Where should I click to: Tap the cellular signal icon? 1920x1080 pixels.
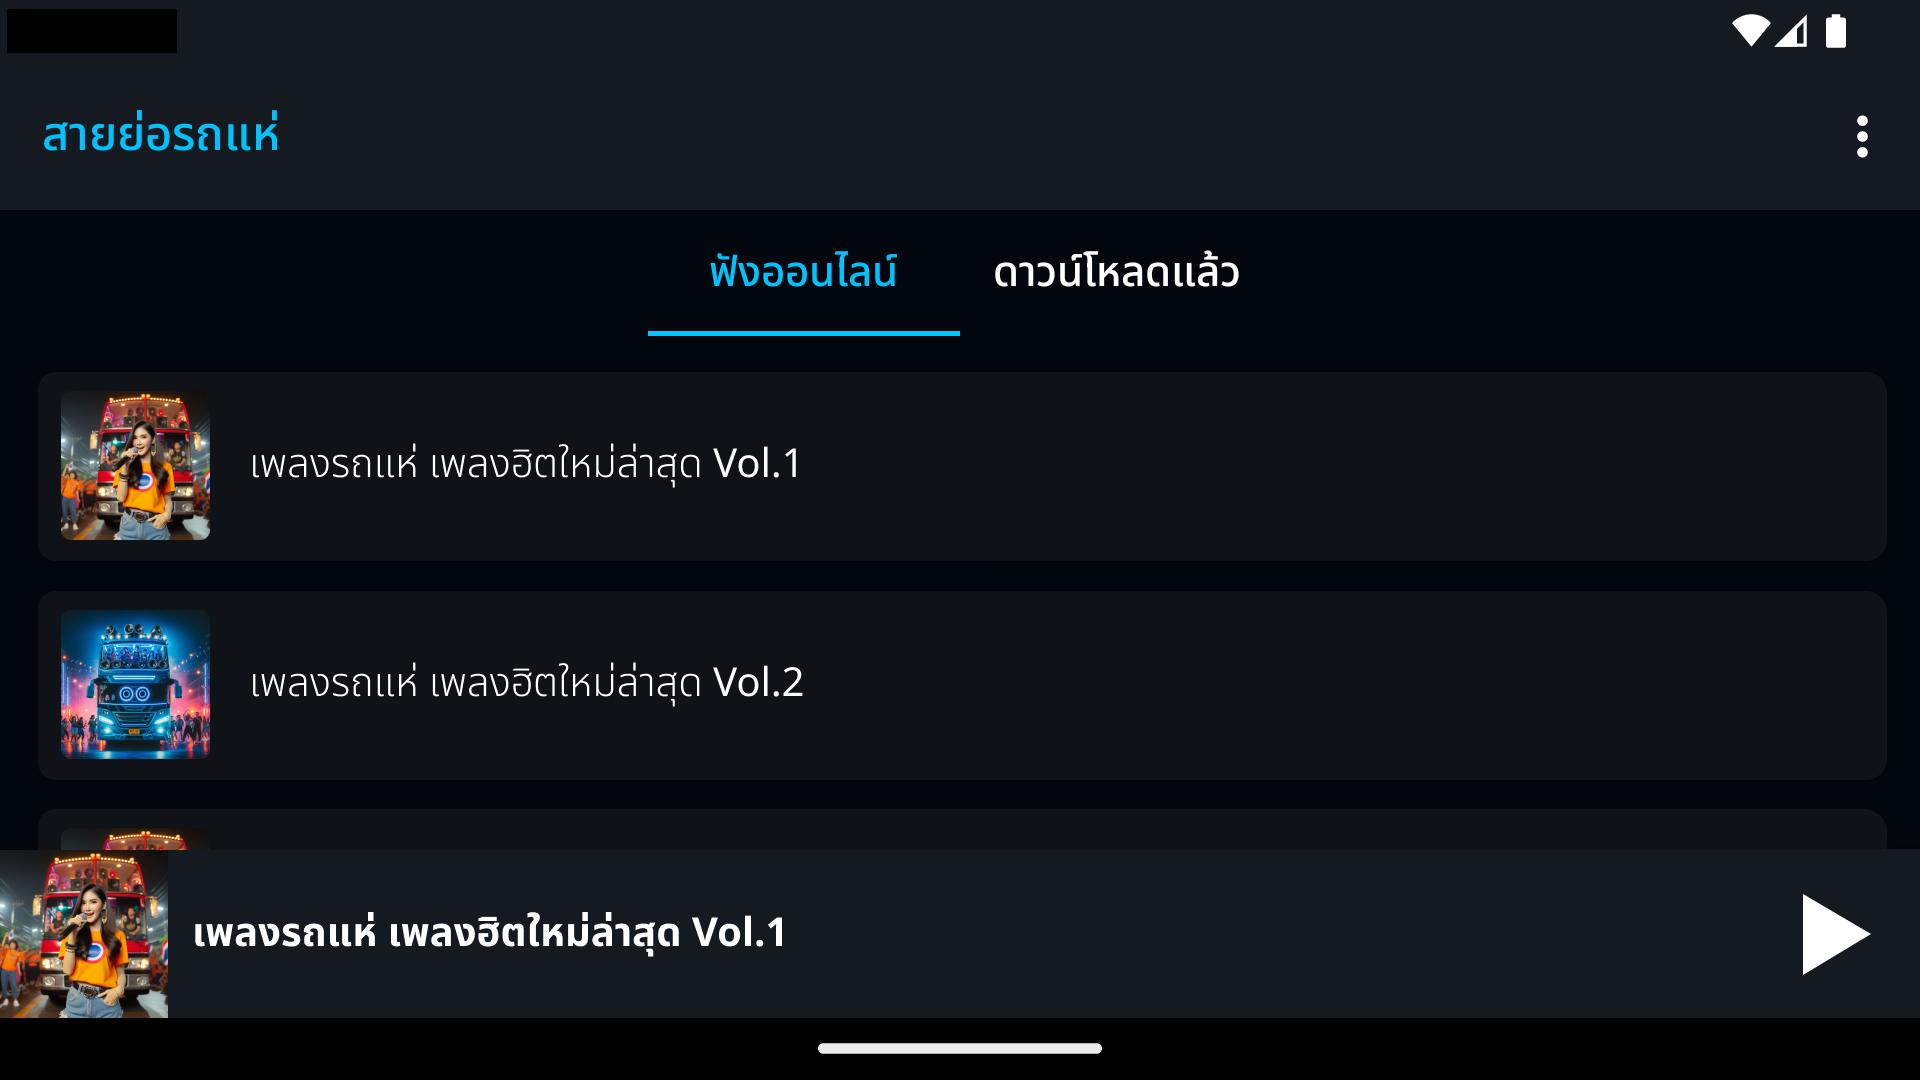pos(1791,31)
